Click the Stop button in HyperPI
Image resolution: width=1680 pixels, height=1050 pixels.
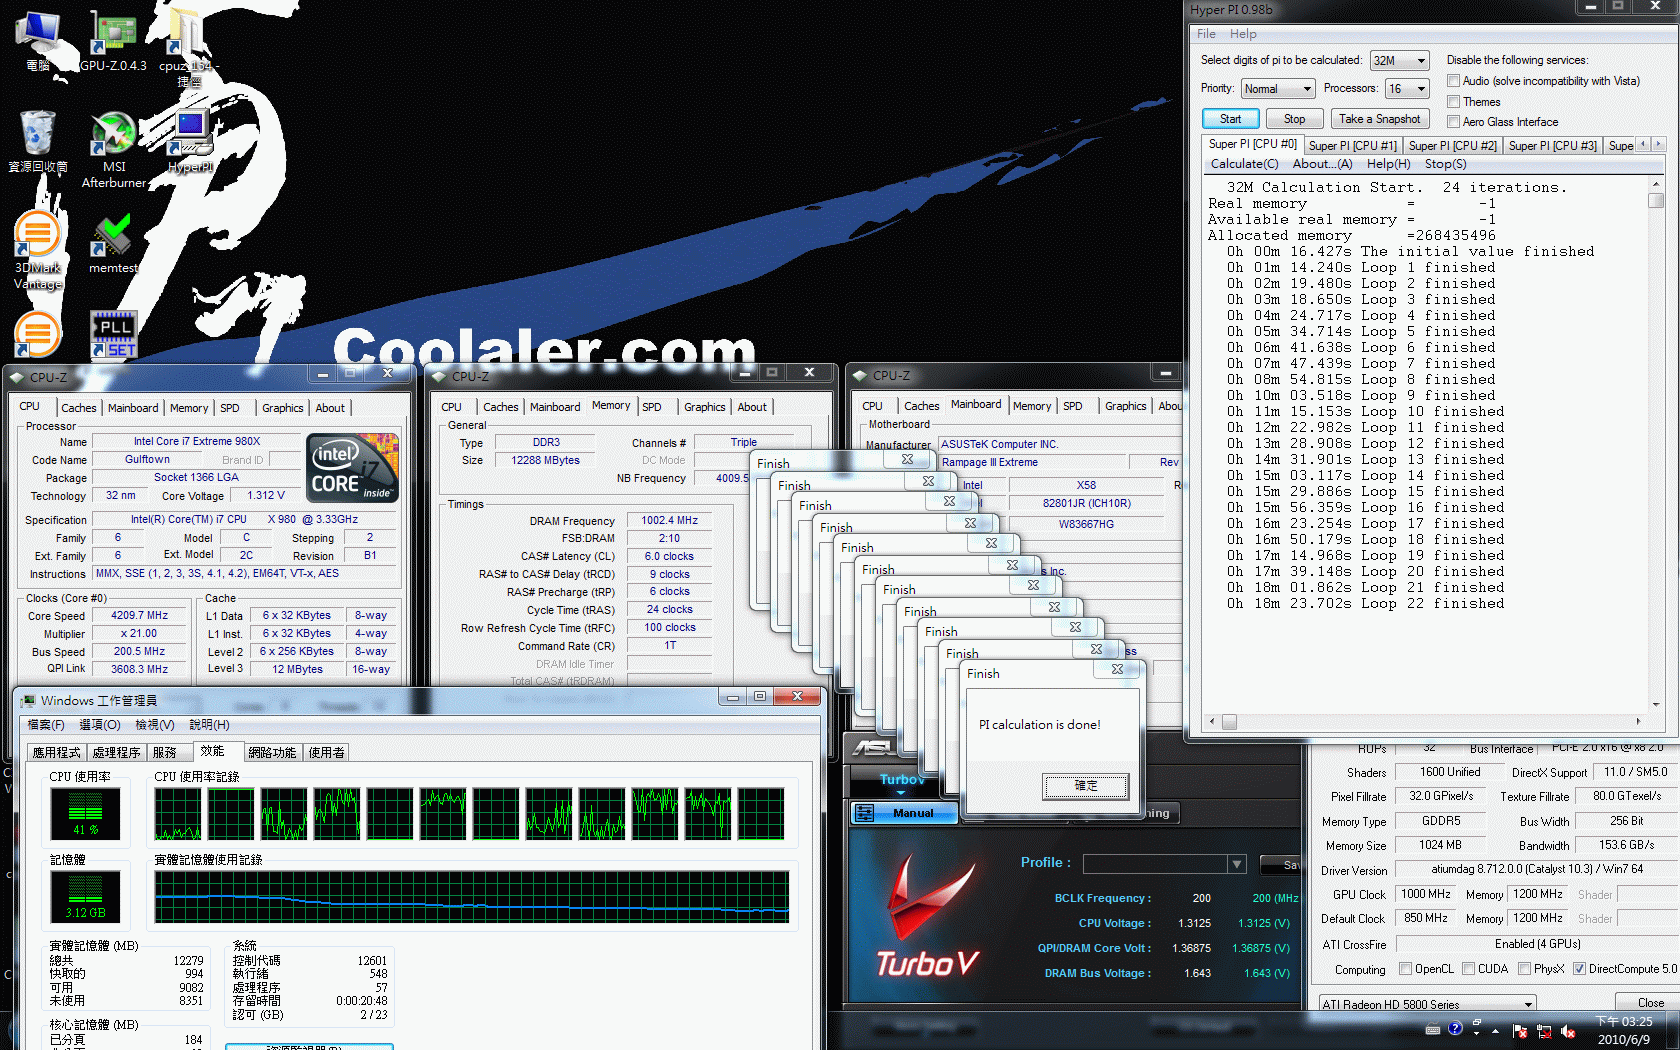tap(1294, 119)
